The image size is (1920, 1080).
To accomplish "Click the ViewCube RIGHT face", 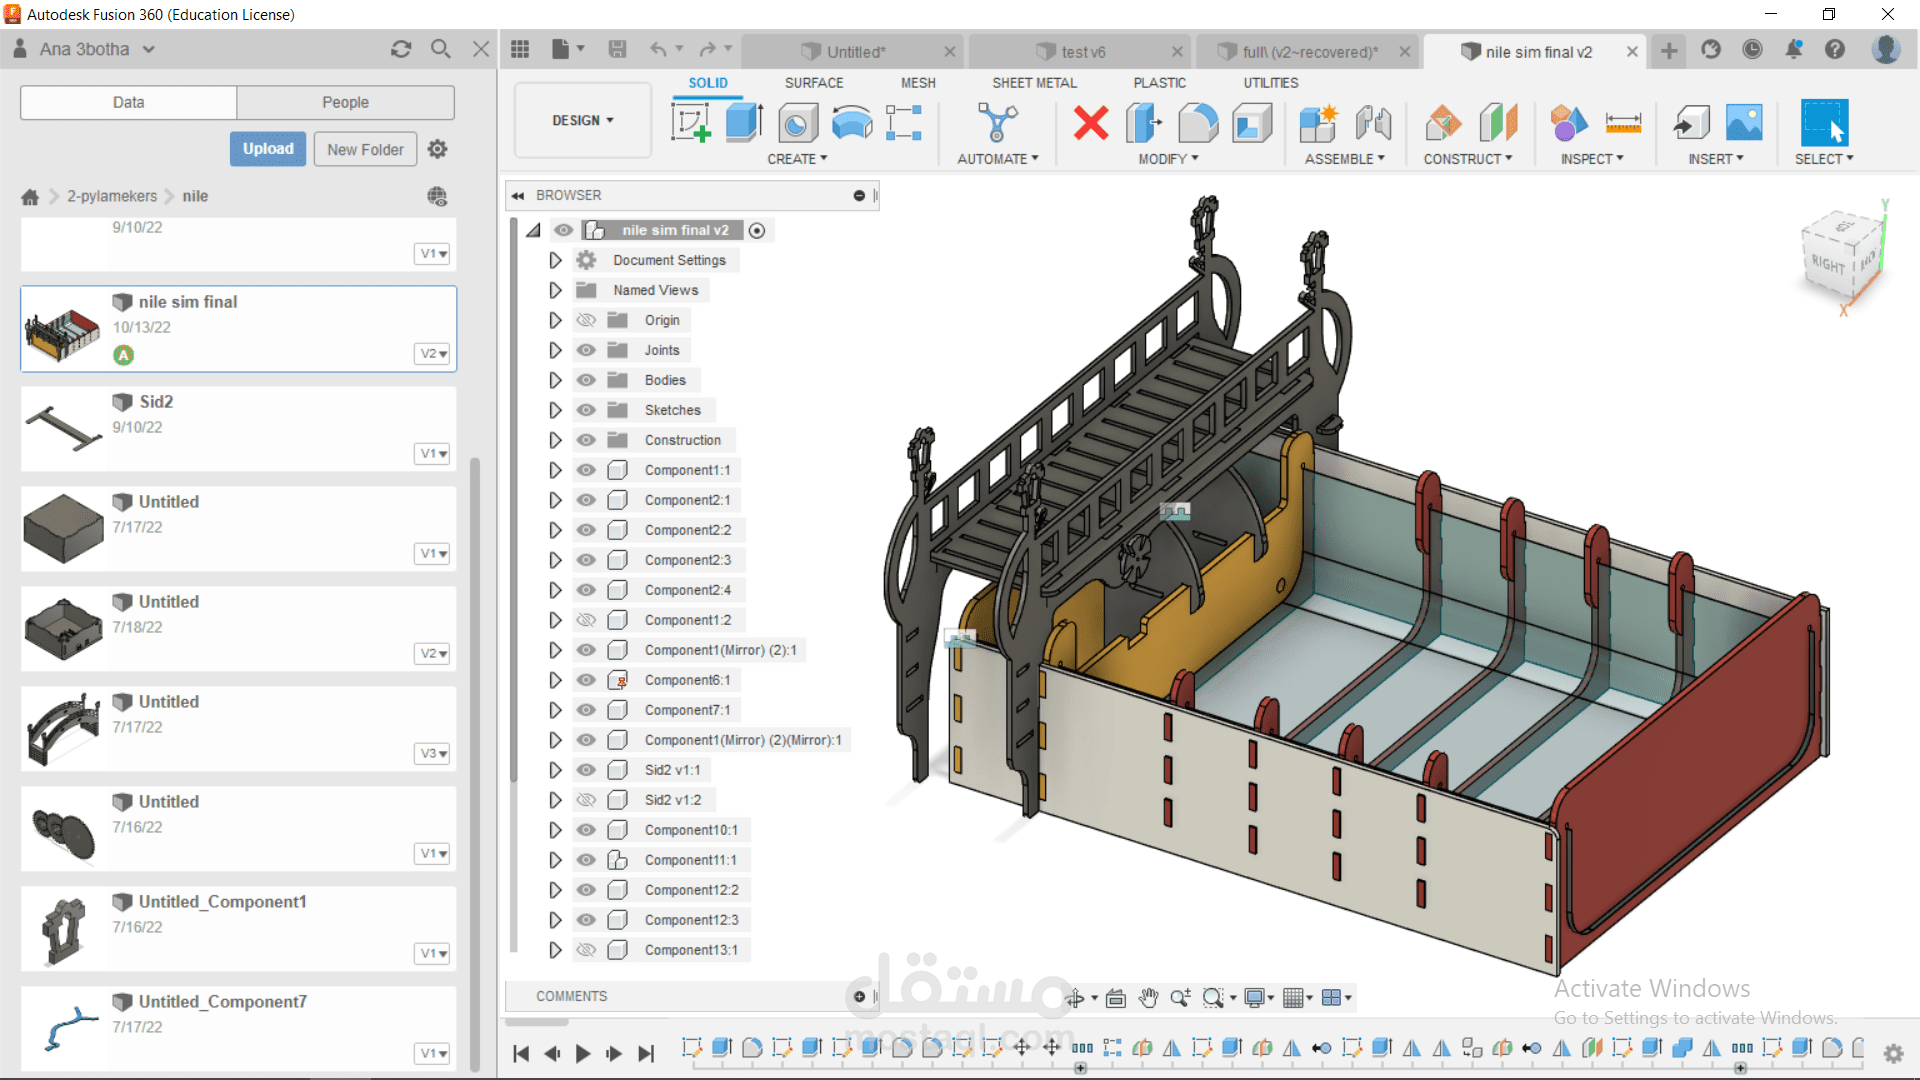I will (x=1827, y=264).
